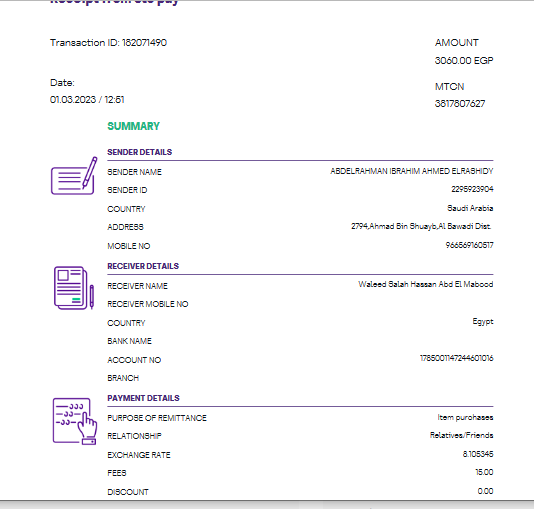Screen dimensions: 534x509
Task: Select receiver name Waleed Salah Hassan Abd El Mabood
Action: pyautogui.click(x=426, y=284)
